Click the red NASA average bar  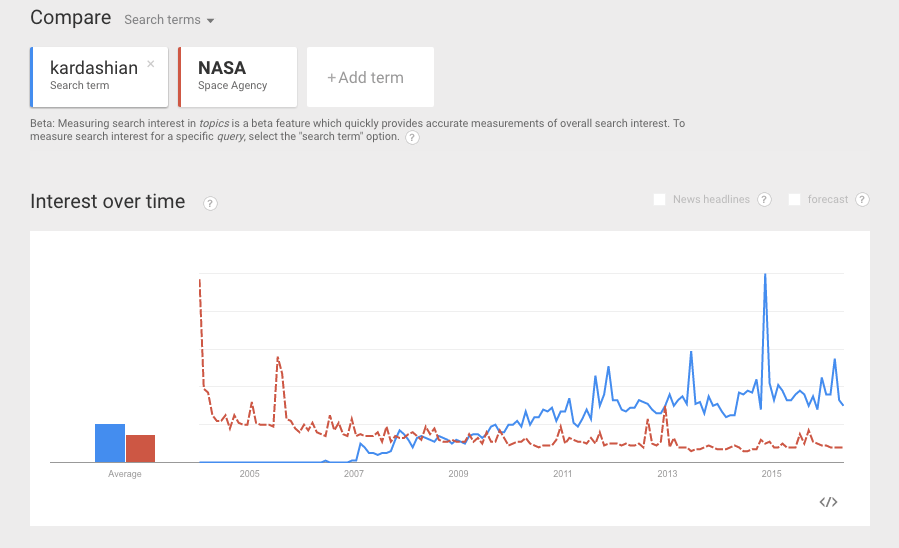[x=140, y=448]
